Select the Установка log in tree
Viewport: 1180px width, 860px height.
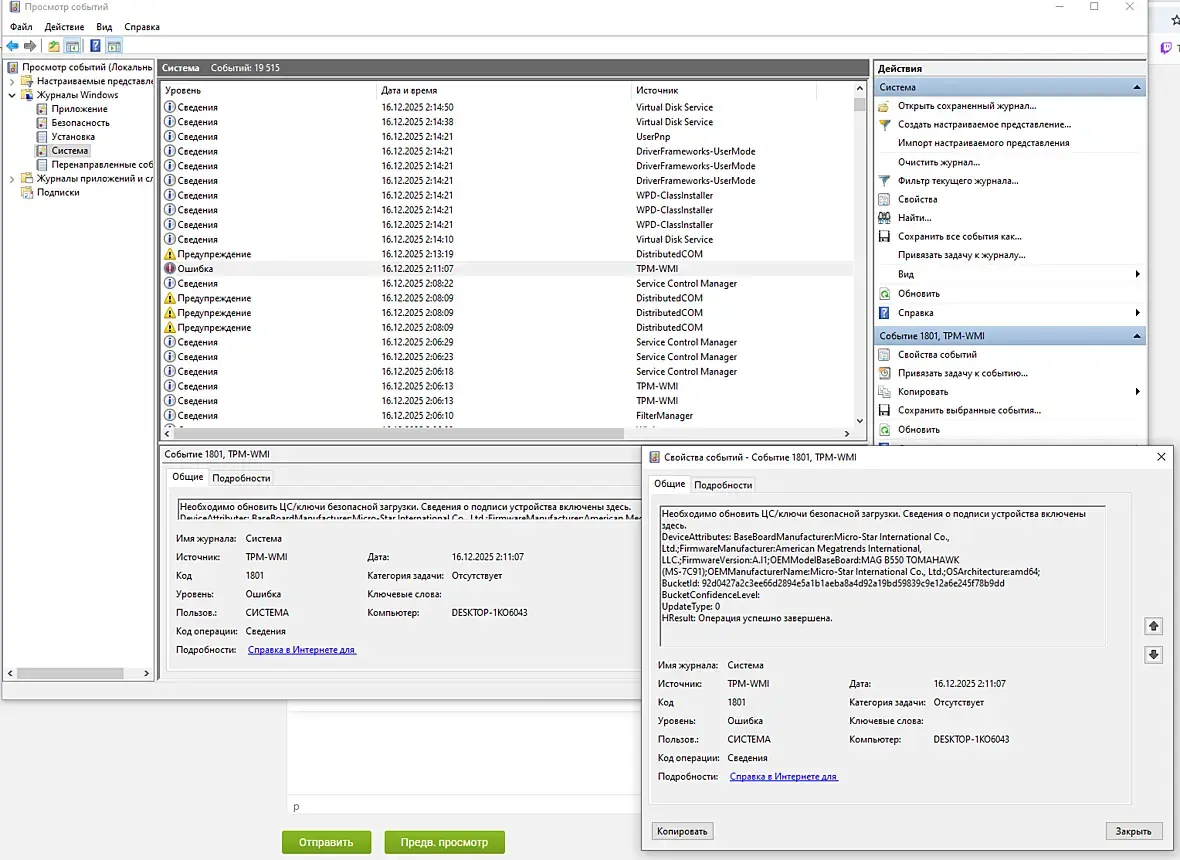pos(73,137)
